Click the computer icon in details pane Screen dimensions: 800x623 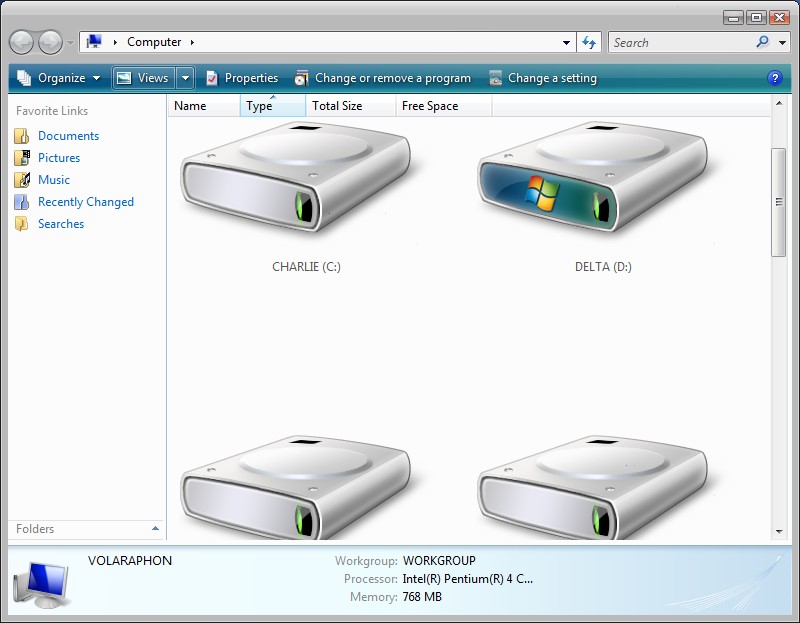(x=41, y=583)
